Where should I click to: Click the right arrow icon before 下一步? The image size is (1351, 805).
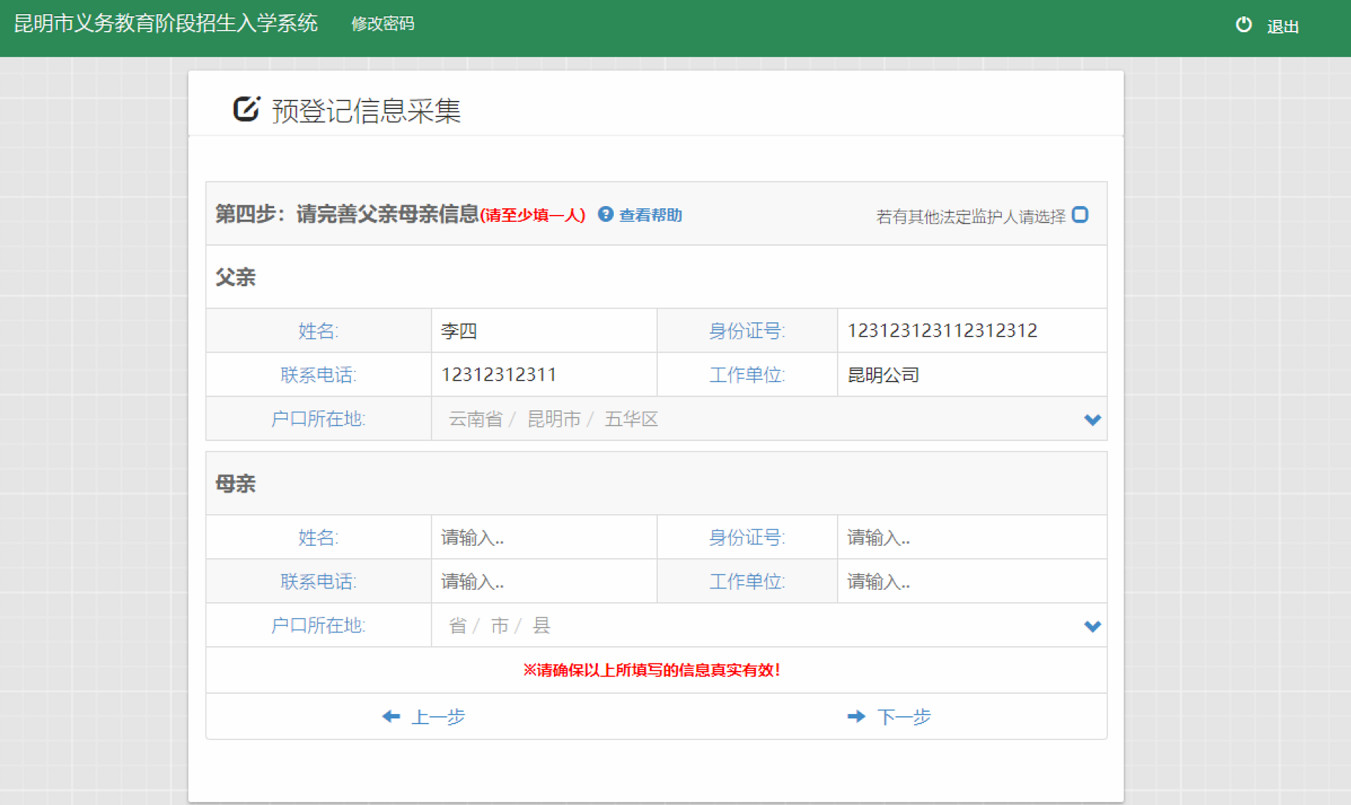point(856,717)
